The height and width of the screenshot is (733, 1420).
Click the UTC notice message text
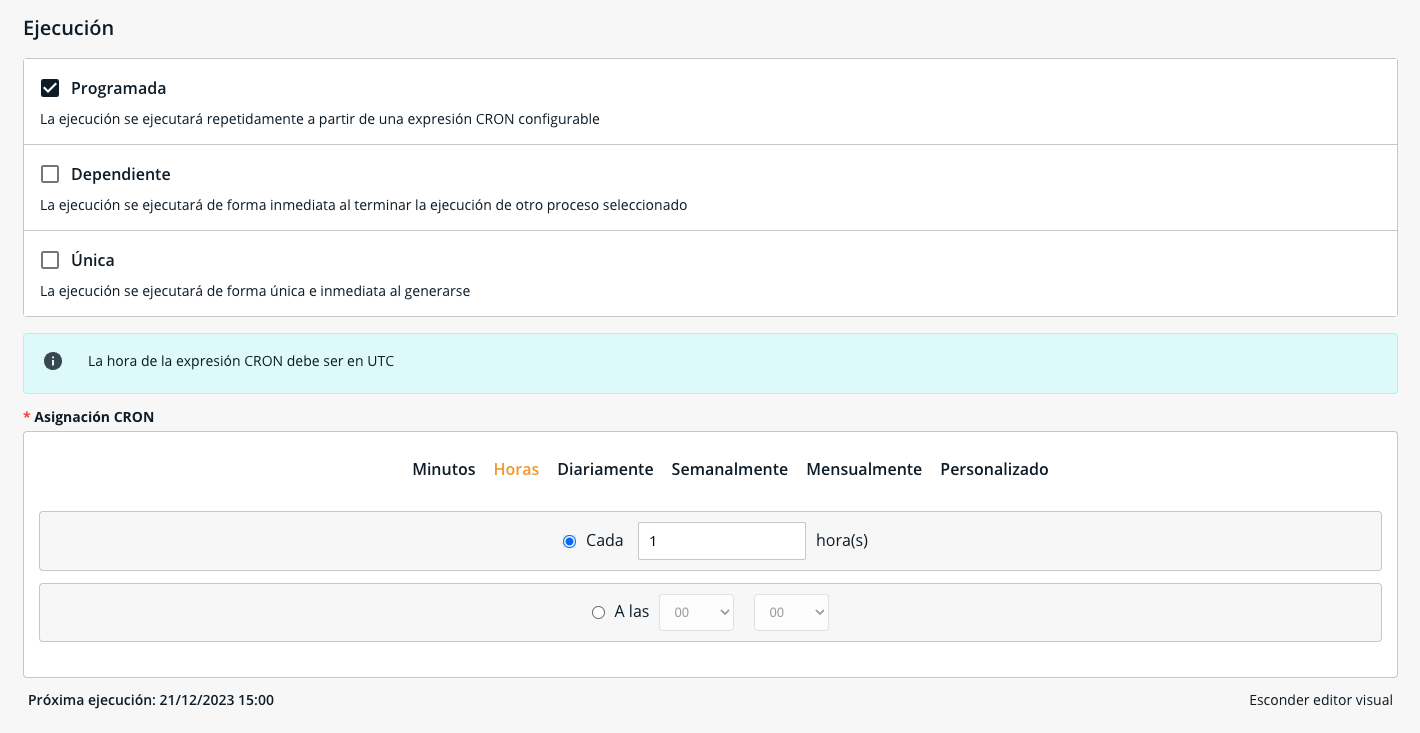tap(241, 361)
